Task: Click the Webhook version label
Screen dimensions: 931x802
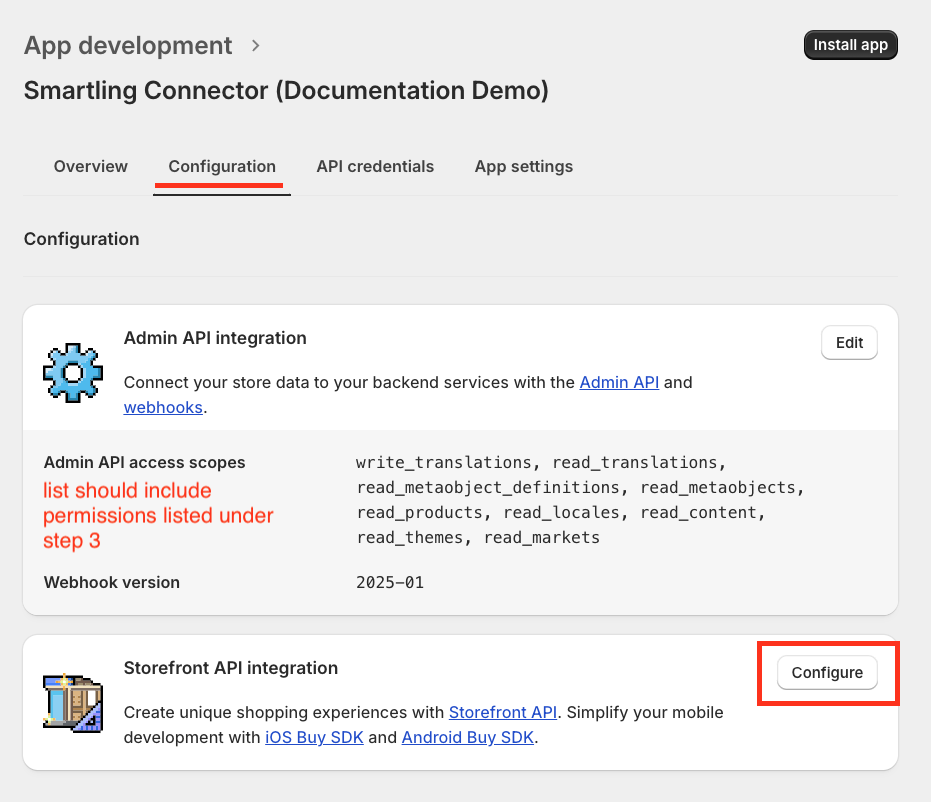Action: coord(112,582)
